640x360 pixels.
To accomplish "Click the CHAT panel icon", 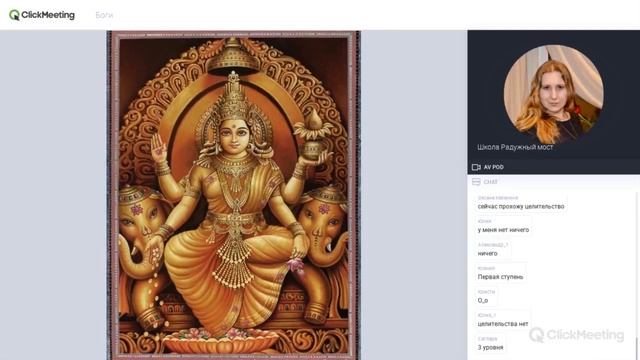I will (x=476, y=182).
